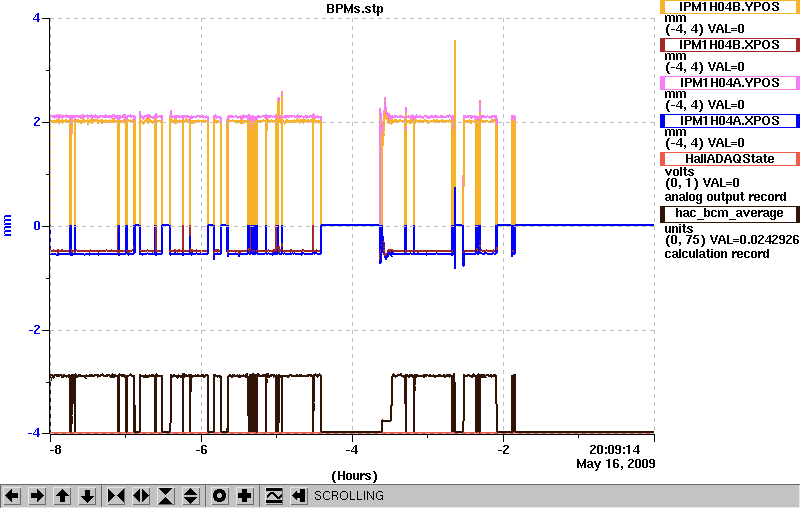This screenshot has height=508, width=800.
Task: Click the -6 tick label on the hours axis
Action: [201, 450]
